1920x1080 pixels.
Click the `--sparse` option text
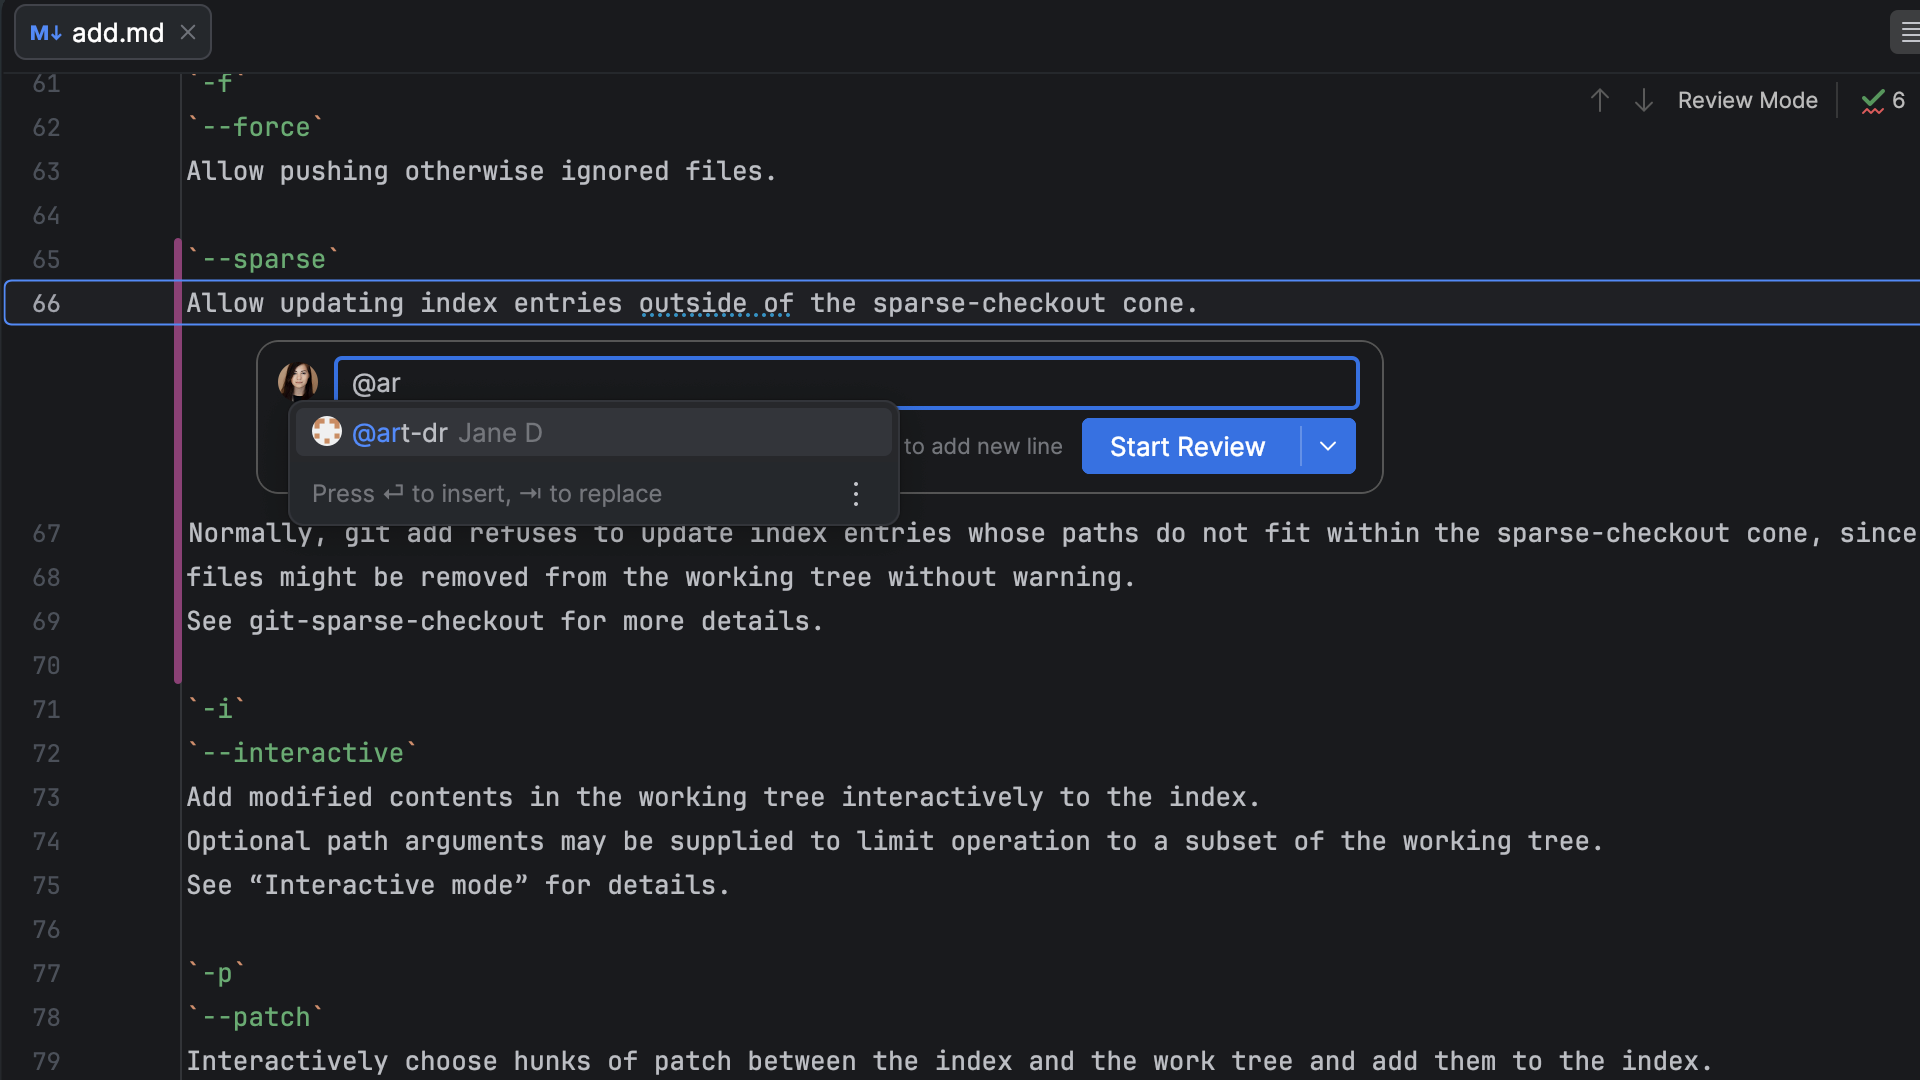(x=264, y=259)
